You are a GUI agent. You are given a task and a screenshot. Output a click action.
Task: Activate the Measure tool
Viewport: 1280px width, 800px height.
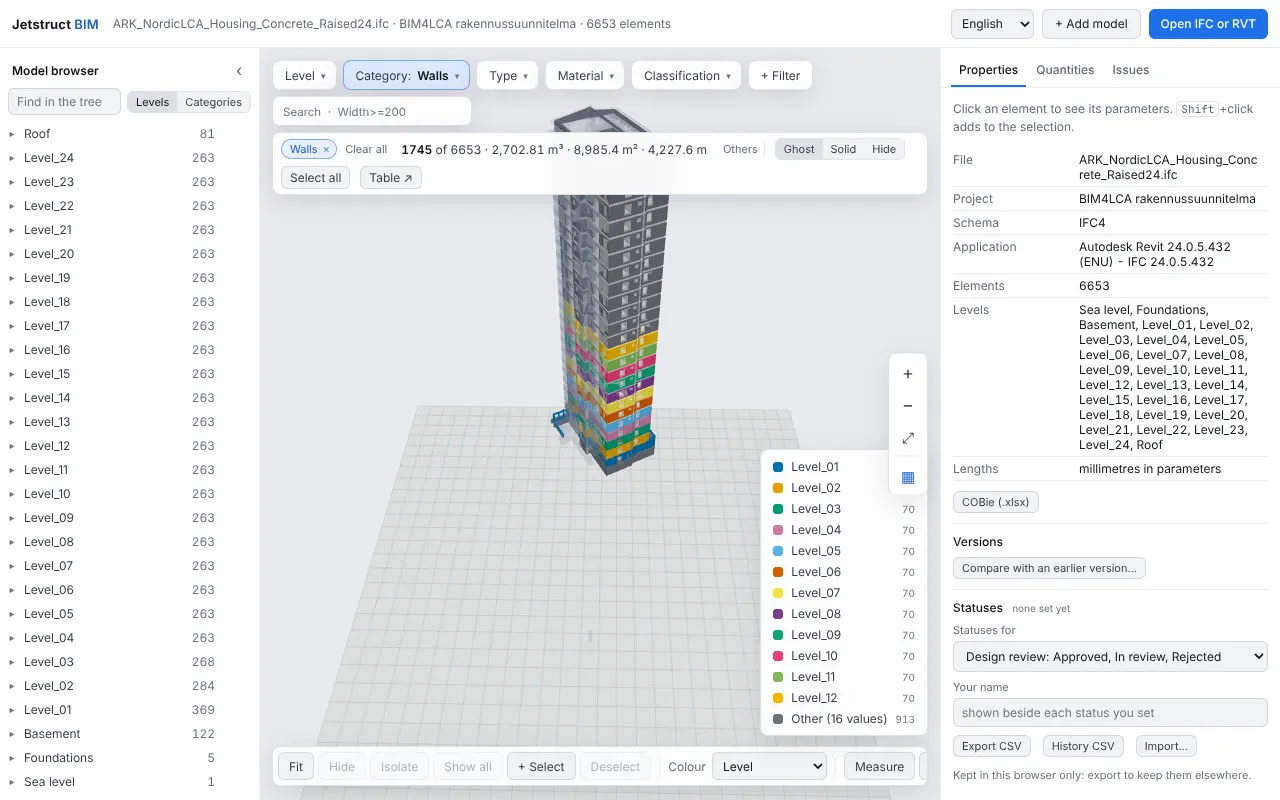(x=880, y=767)
